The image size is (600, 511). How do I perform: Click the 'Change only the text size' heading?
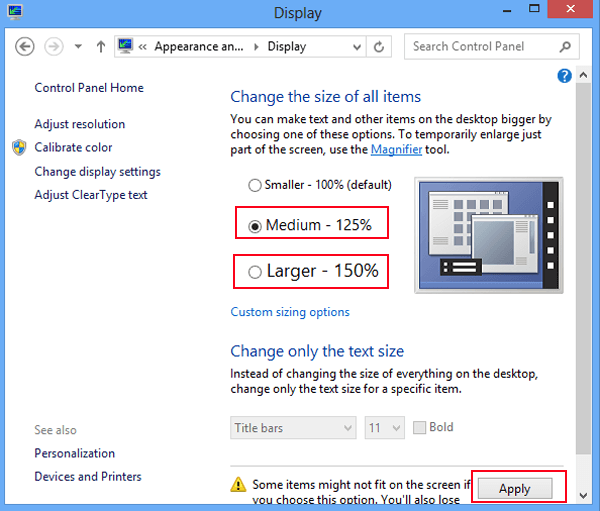(x=317, y=351)
